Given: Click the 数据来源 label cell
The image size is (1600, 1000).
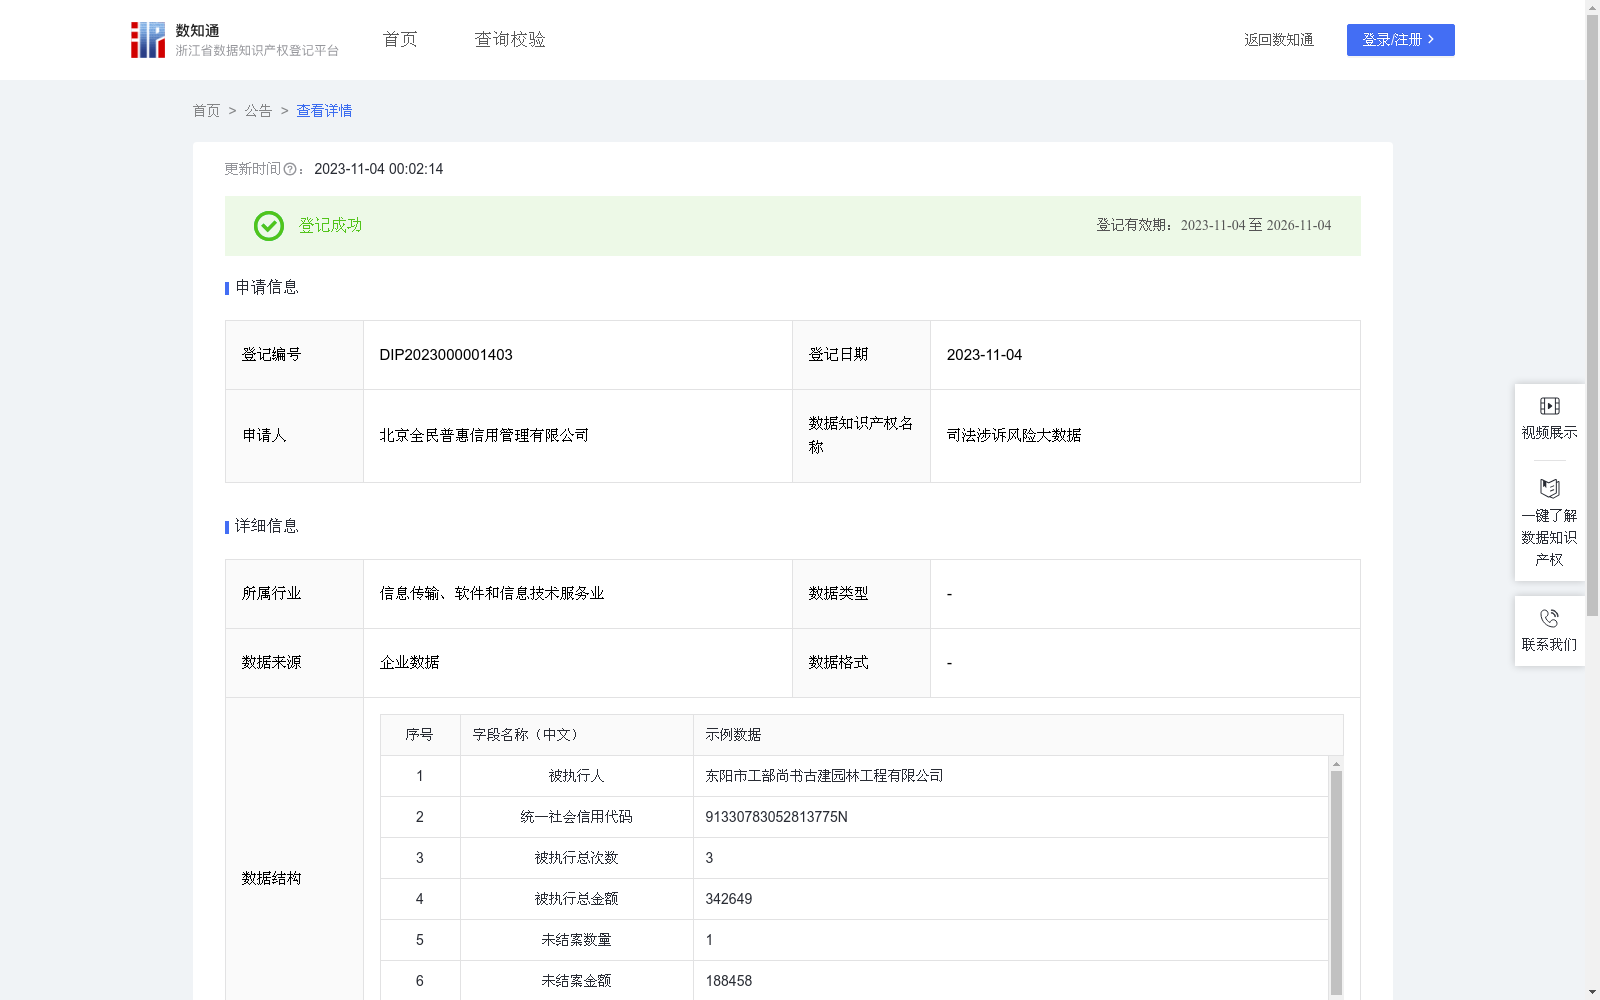Looking at the screenshot, I should pos(294,663).
